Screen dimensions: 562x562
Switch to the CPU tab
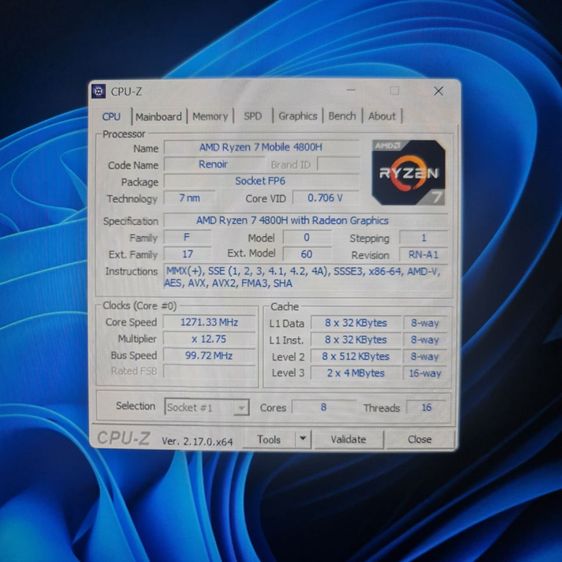(111, 116)
